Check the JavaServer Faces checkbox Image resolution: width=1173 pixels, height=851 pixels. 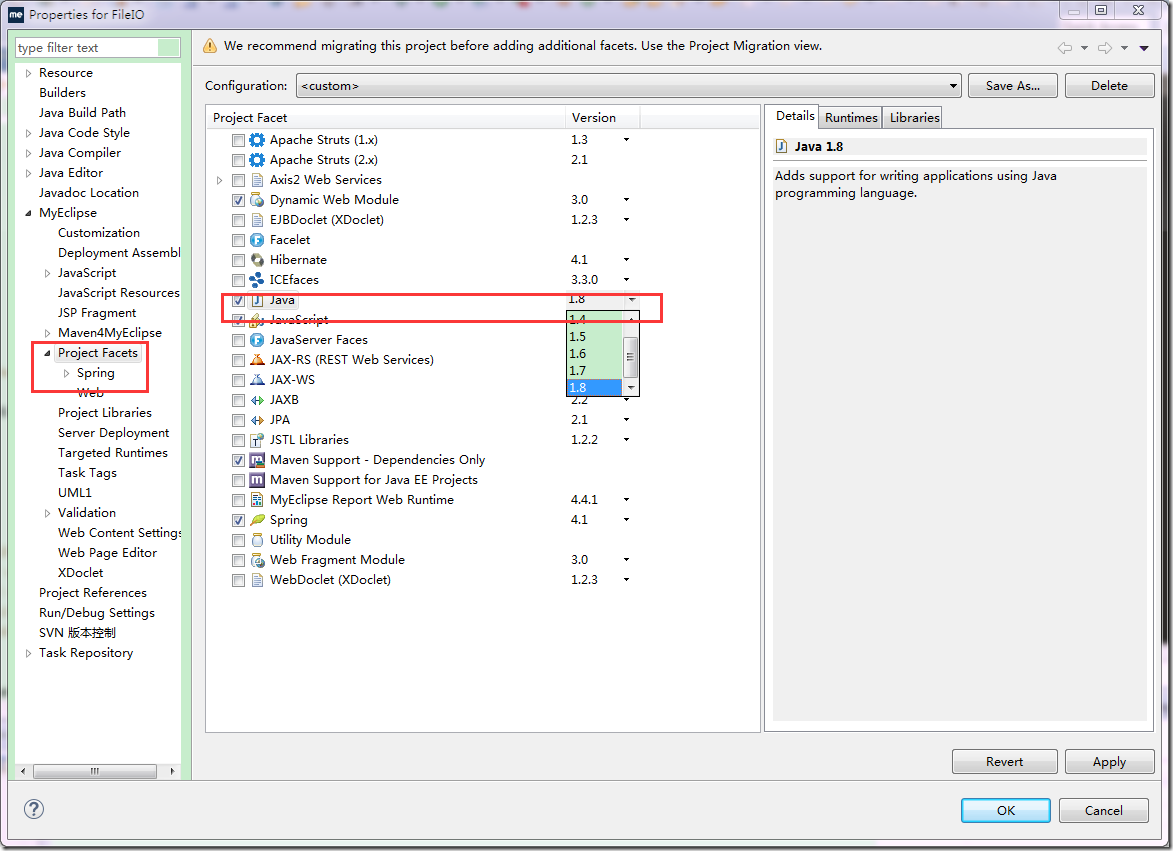point(238,340)
